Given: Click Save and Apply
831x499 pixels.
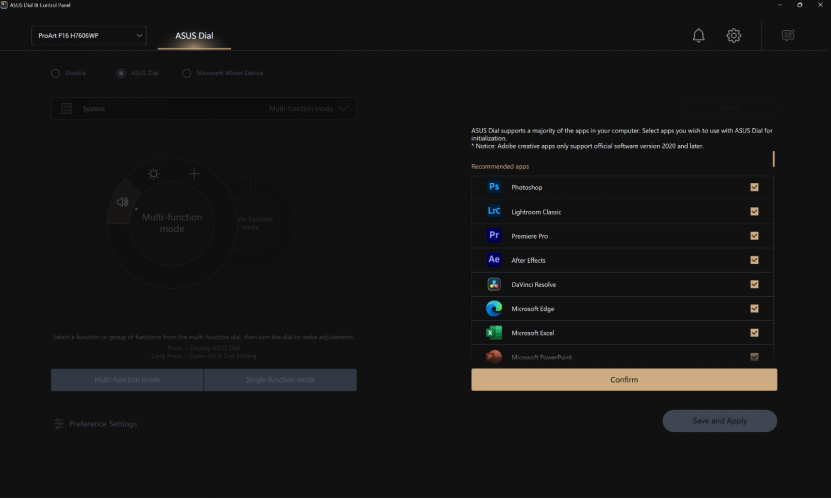Looking at the screenshot, I should tap(720, 421).
